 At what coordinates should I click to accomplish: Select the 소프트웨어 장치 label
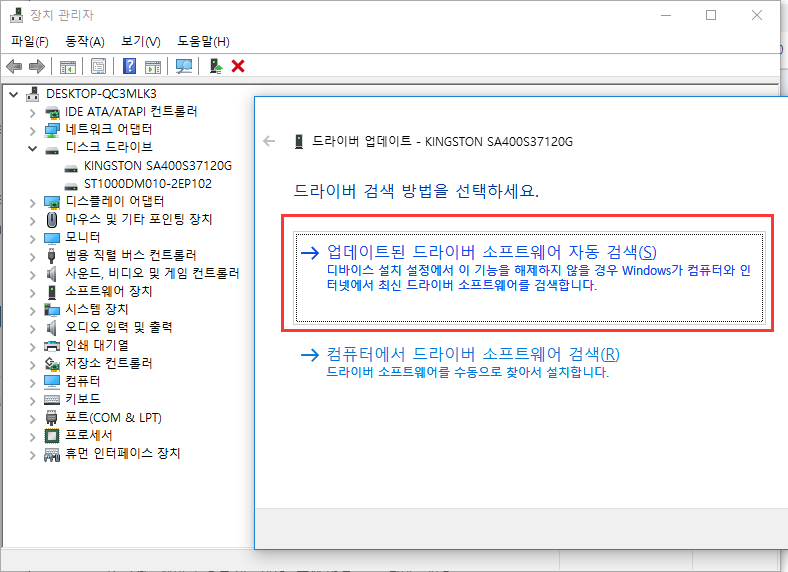point(109,291)
